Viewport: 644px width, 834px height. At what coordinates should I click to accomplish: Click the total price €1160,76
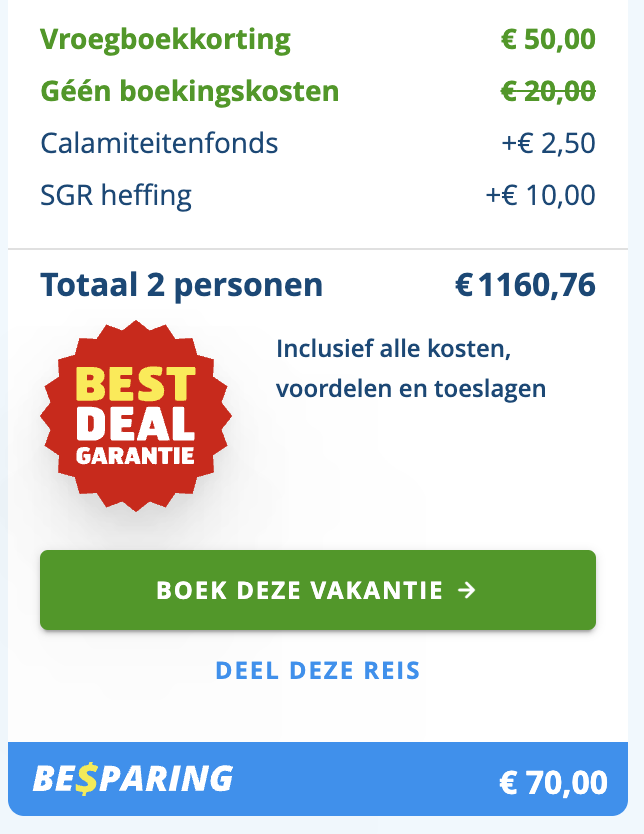click(525, 285)
